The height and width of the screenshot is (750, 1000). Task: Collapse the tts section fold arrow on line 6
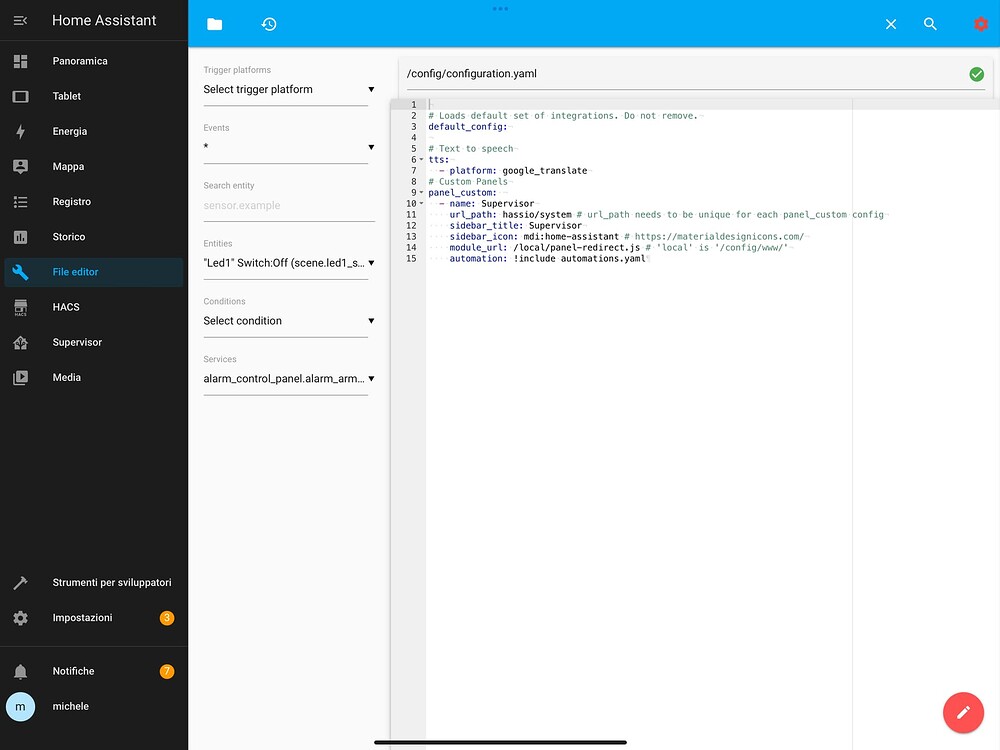tap(420, 158)
